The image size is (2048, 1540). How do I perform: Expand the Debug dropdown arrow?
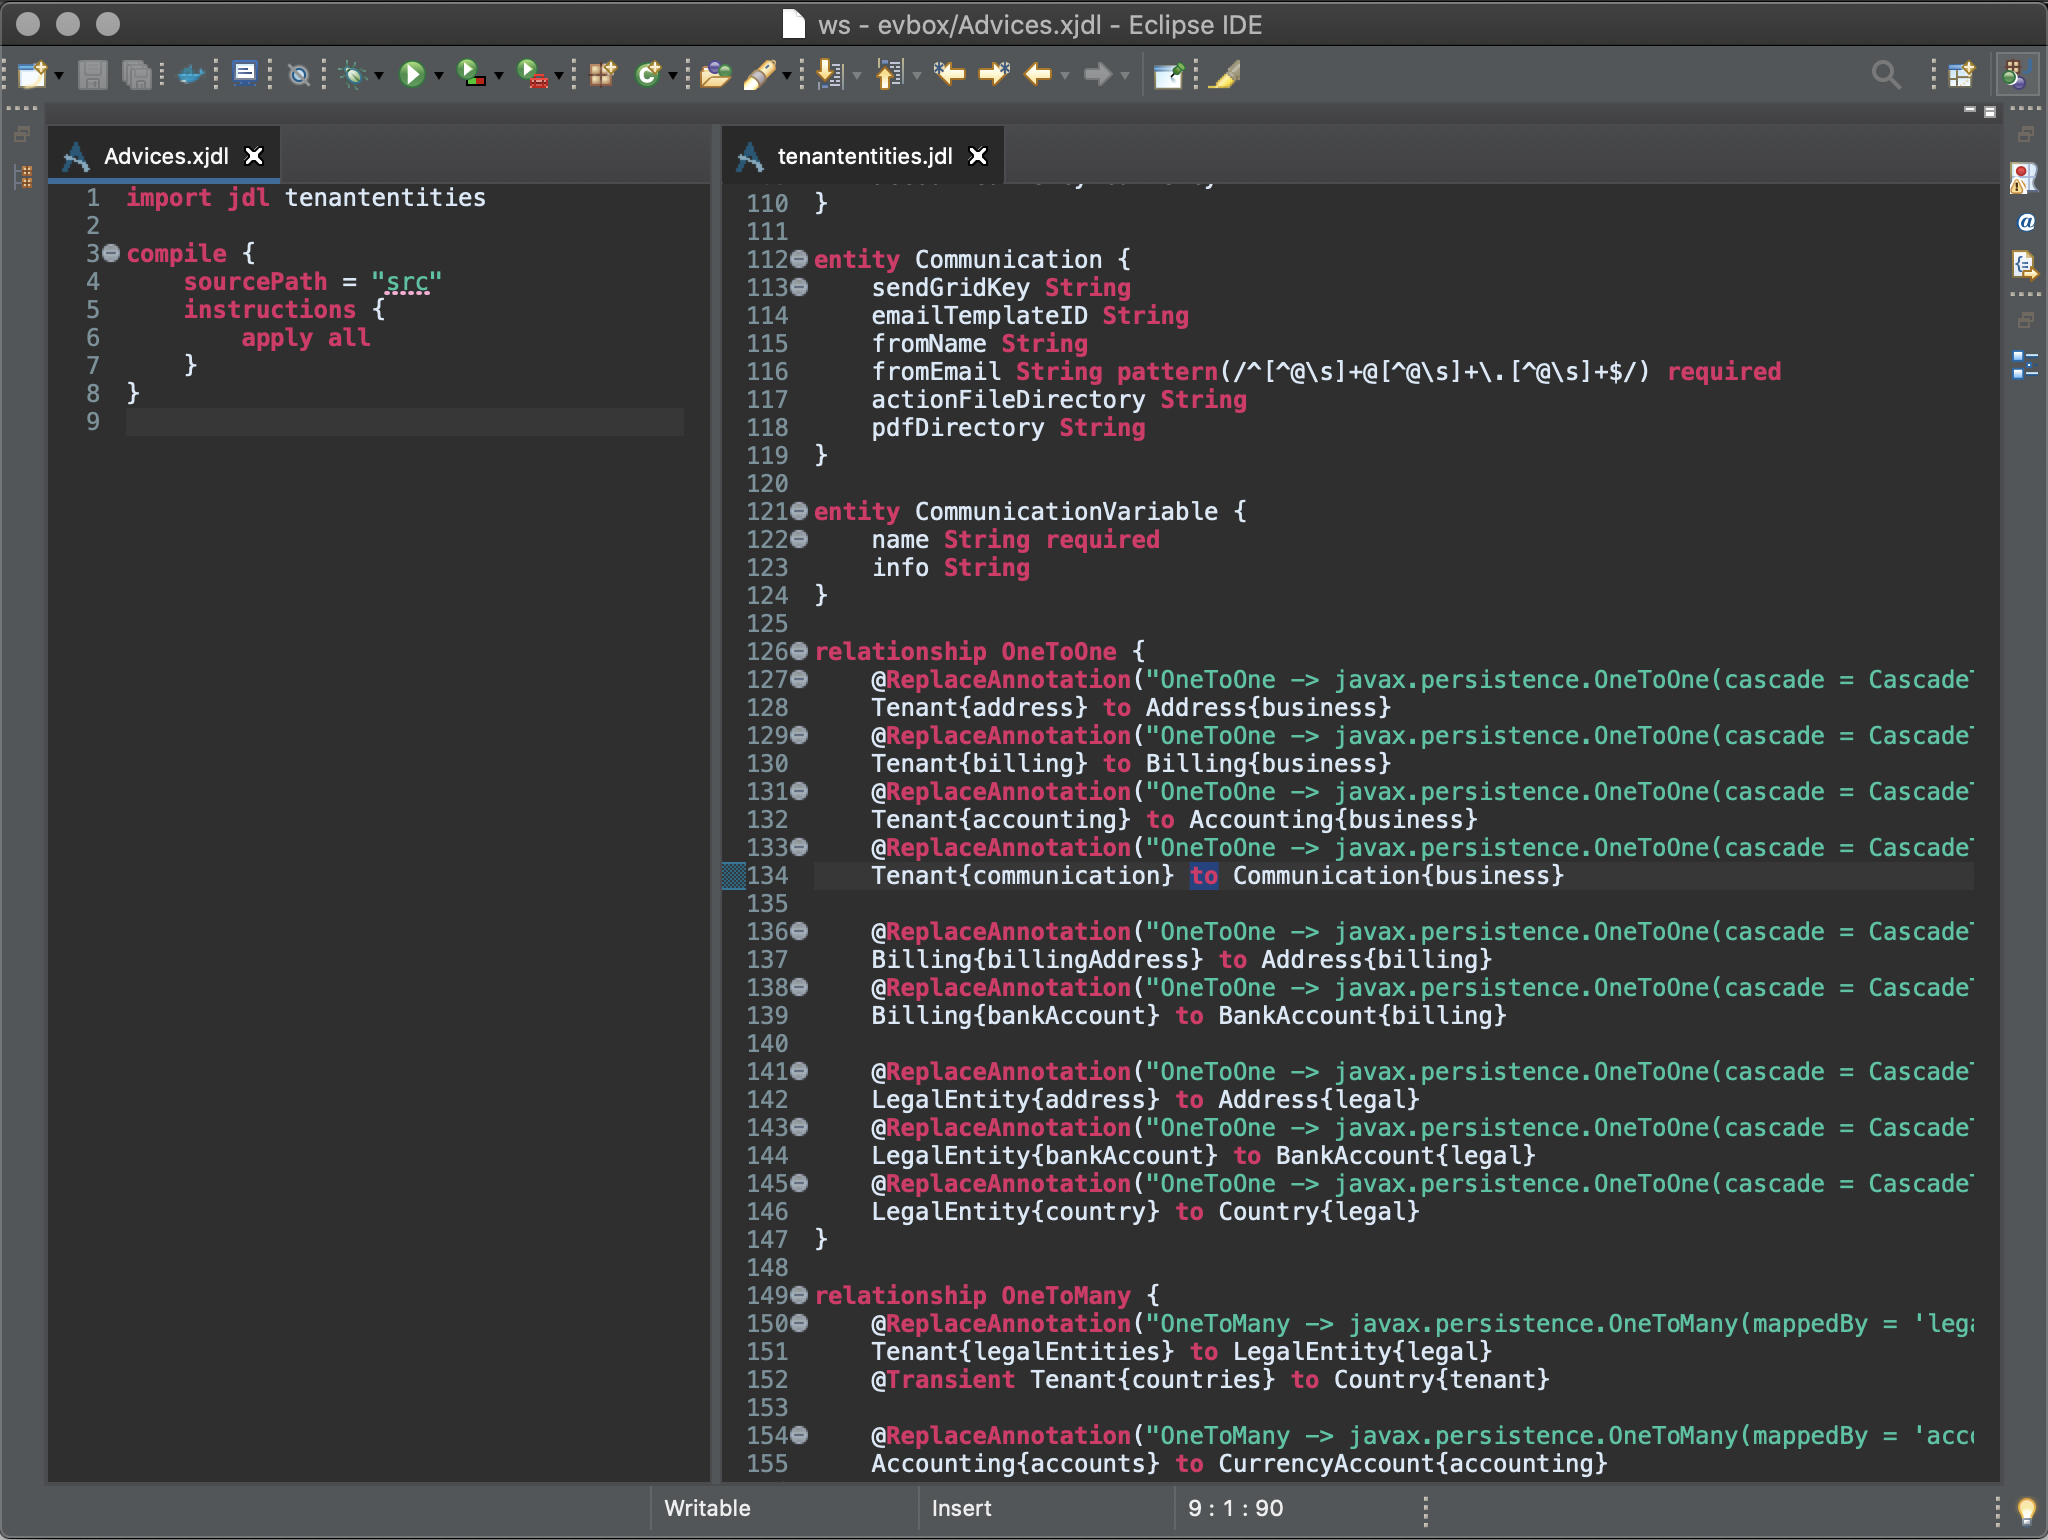click(x=379, y=76)
